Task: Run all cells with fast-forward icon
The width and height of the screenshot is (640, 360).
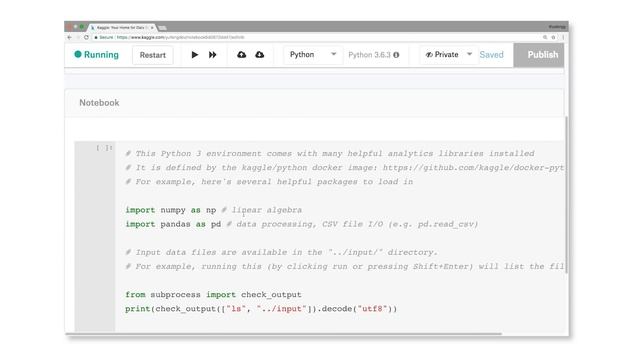Action: coord(213,55)
